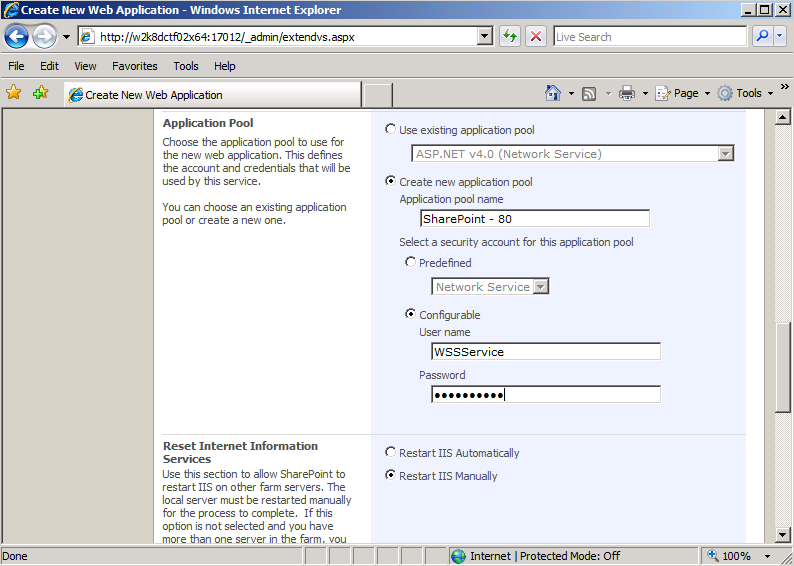Click the Home icon in command bar
The width and height of the screenshot is (794, 566).
click(553, 93)
